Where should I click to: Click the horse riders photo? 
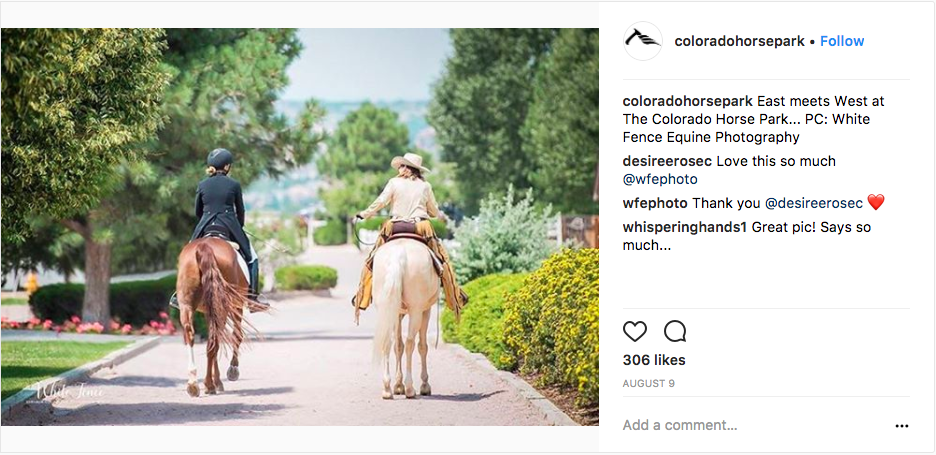[x=300, y=227]
